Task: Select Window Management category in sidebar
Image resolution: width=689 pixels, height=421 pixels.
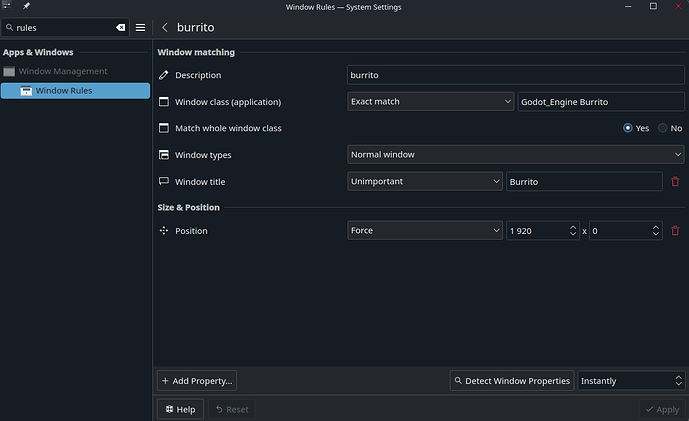Action: tap(62, 71)
